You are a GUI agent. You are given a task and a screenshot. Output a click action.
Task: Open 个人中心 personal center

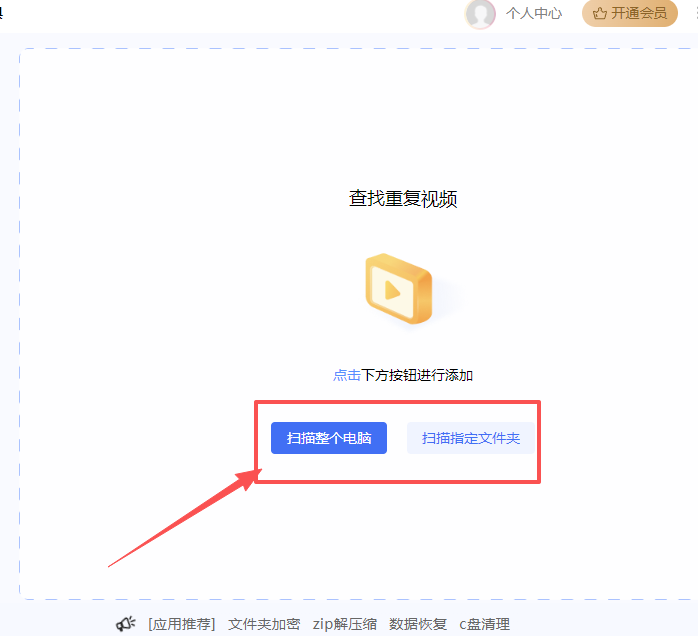[533, 14]
